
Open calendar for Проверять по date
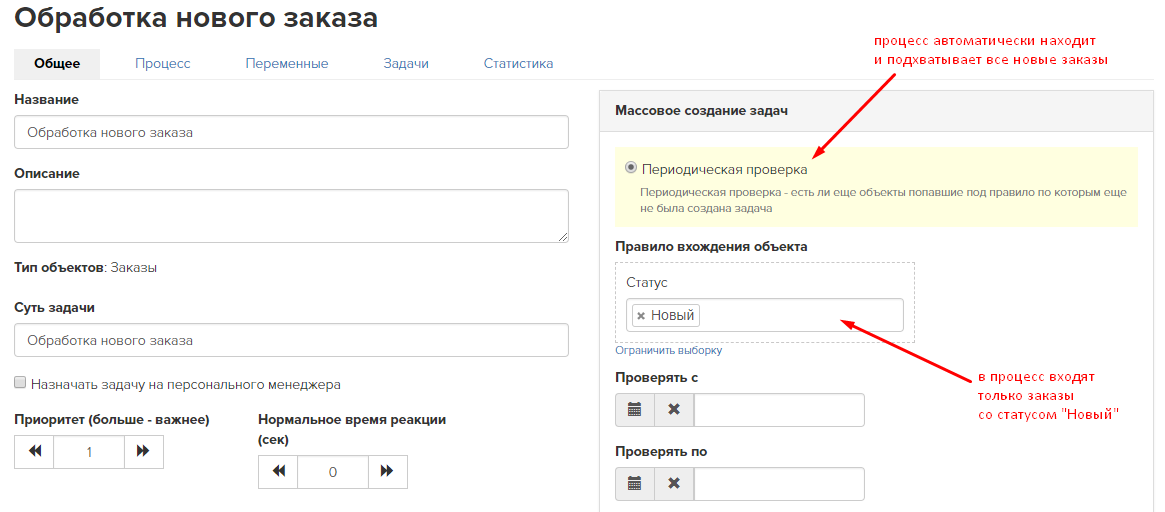635,484
